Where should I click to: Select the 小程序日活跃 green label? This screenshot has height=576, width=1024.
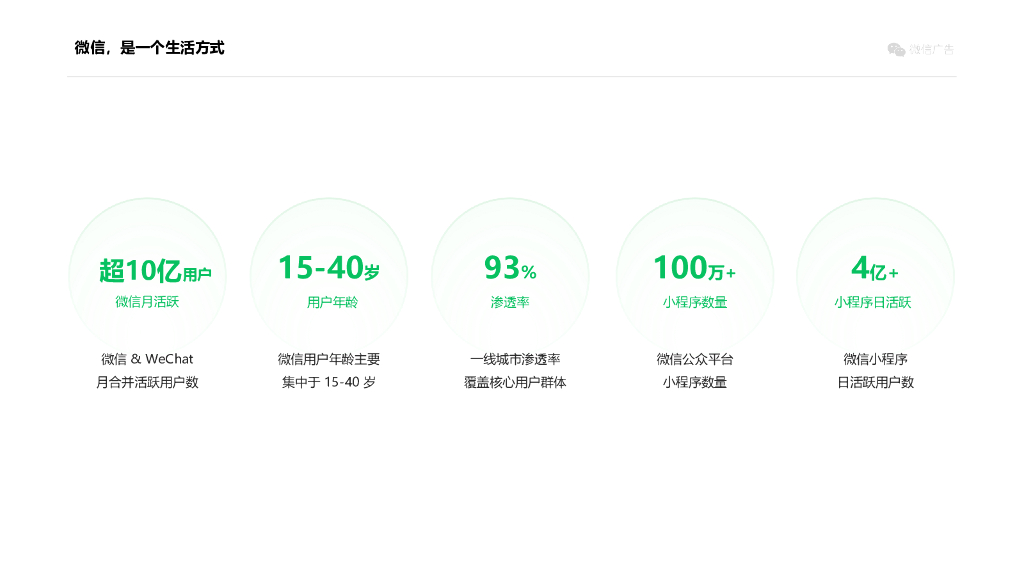coord(872,302)
